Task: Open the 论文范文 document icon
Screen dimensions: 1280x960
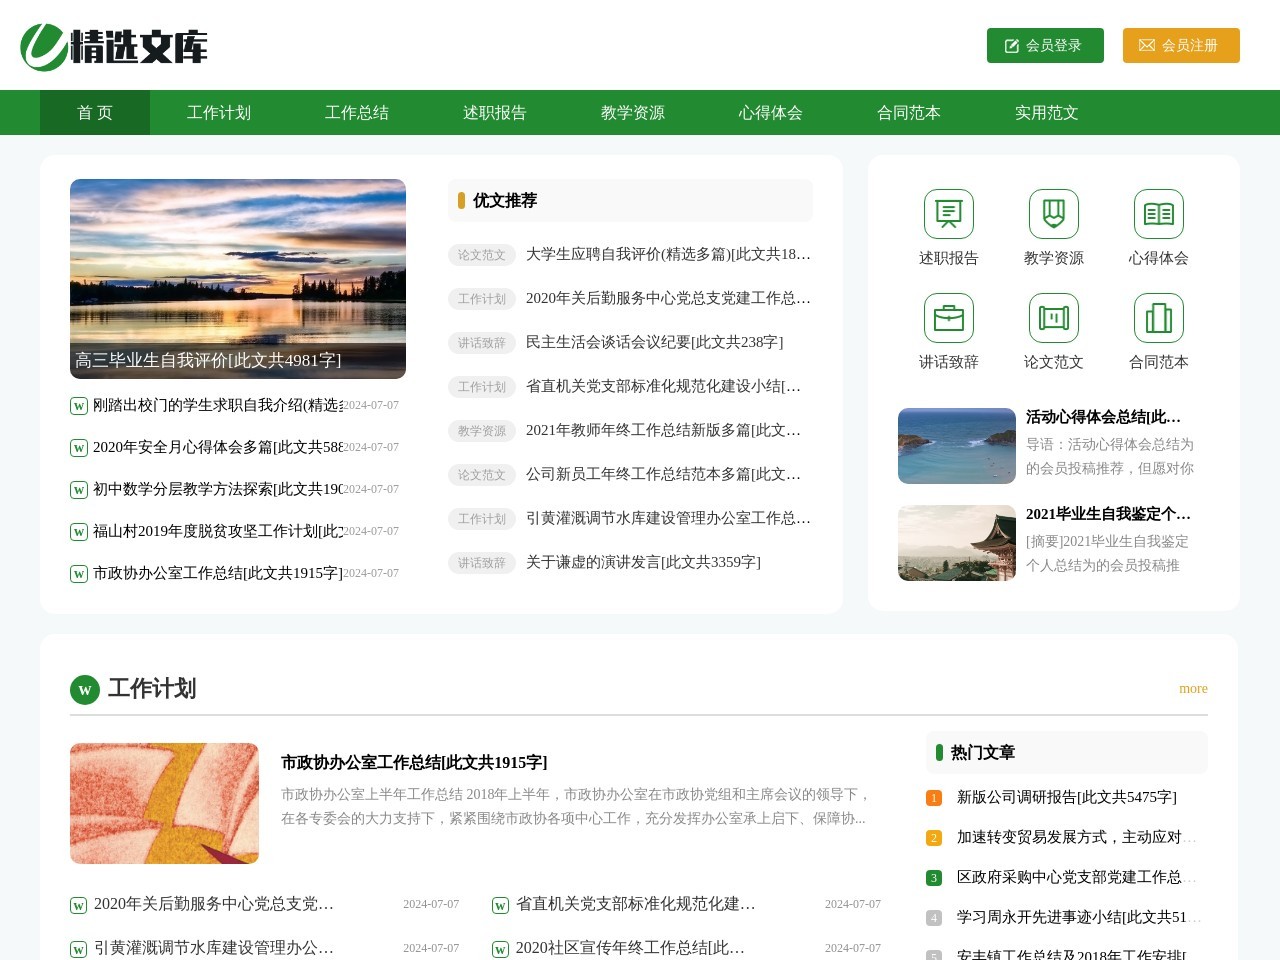Action: (1053, 317)
